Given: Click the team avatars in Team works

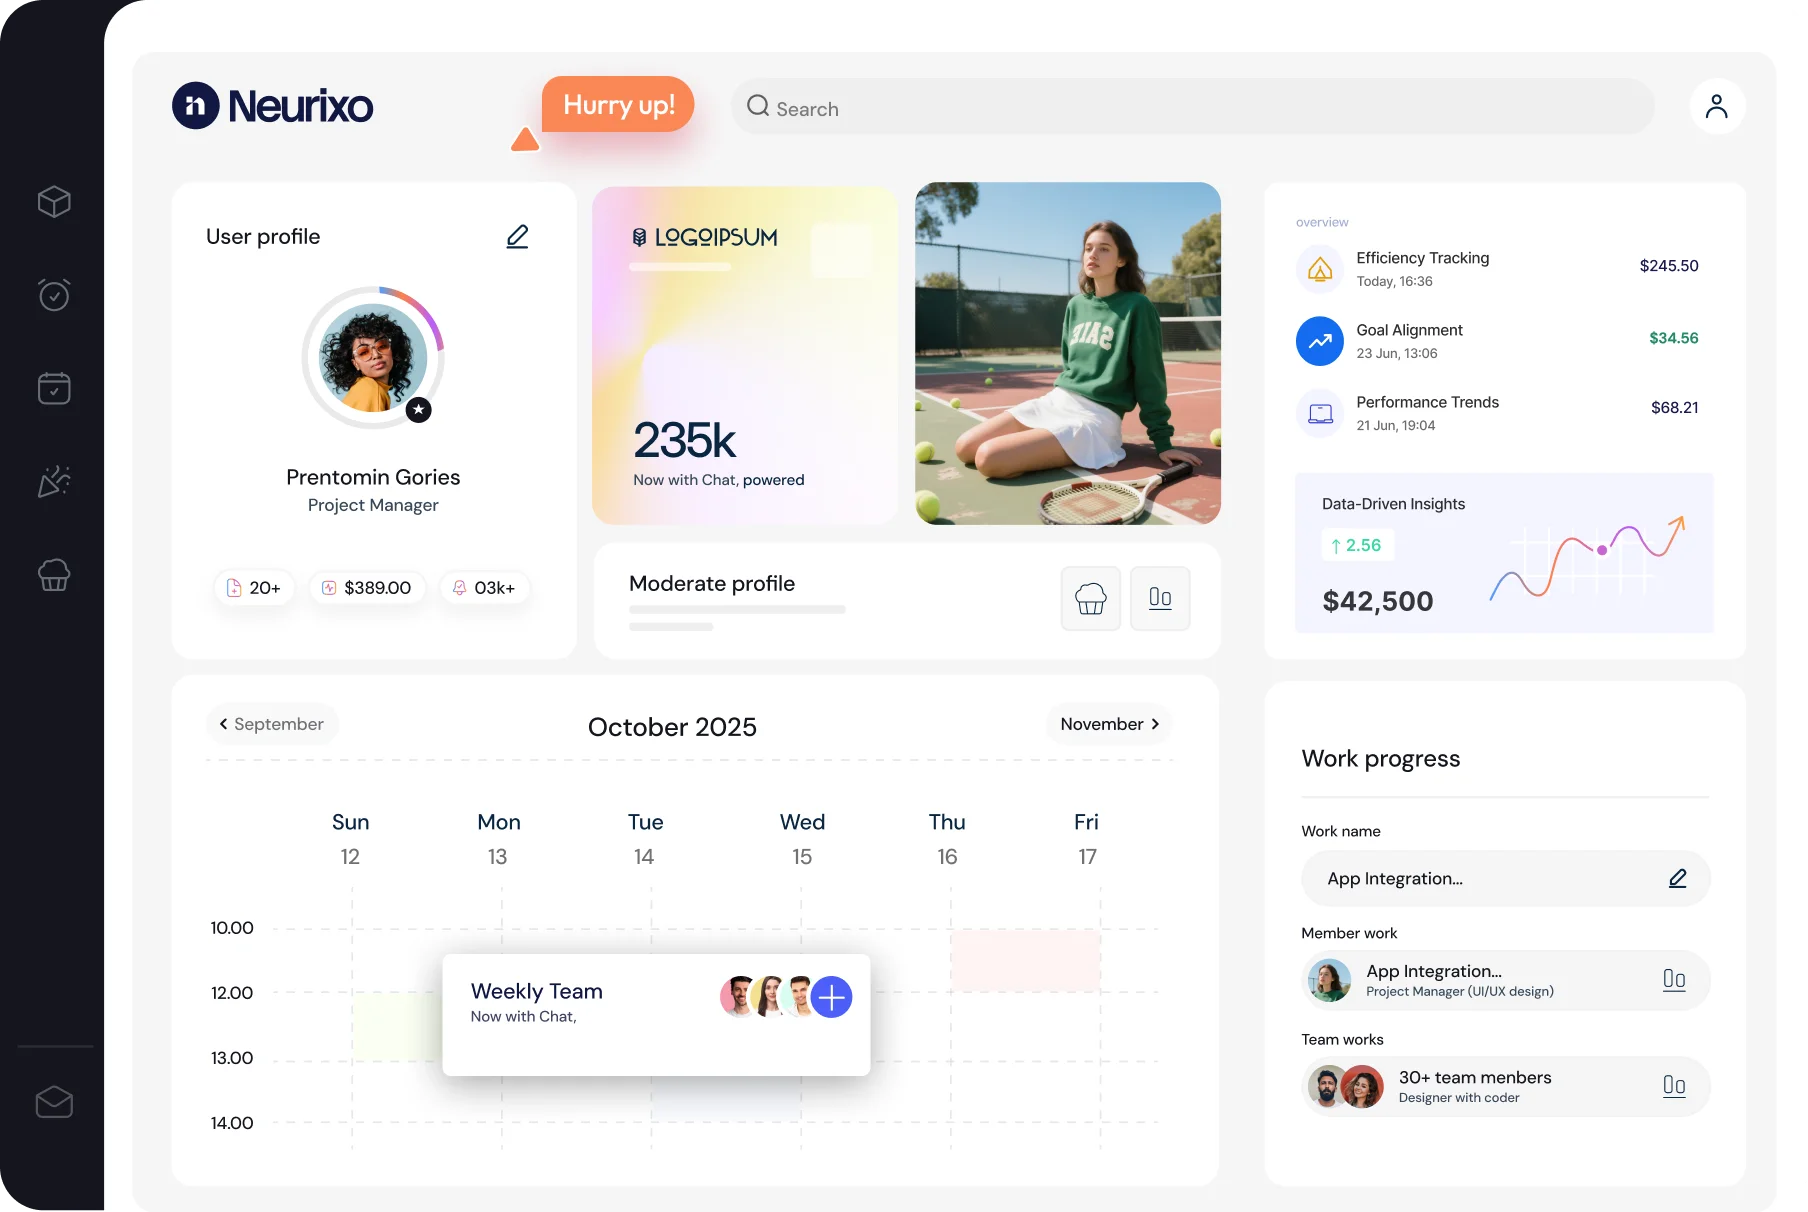Looking at the screenshot, I should coord(1345,1086).
